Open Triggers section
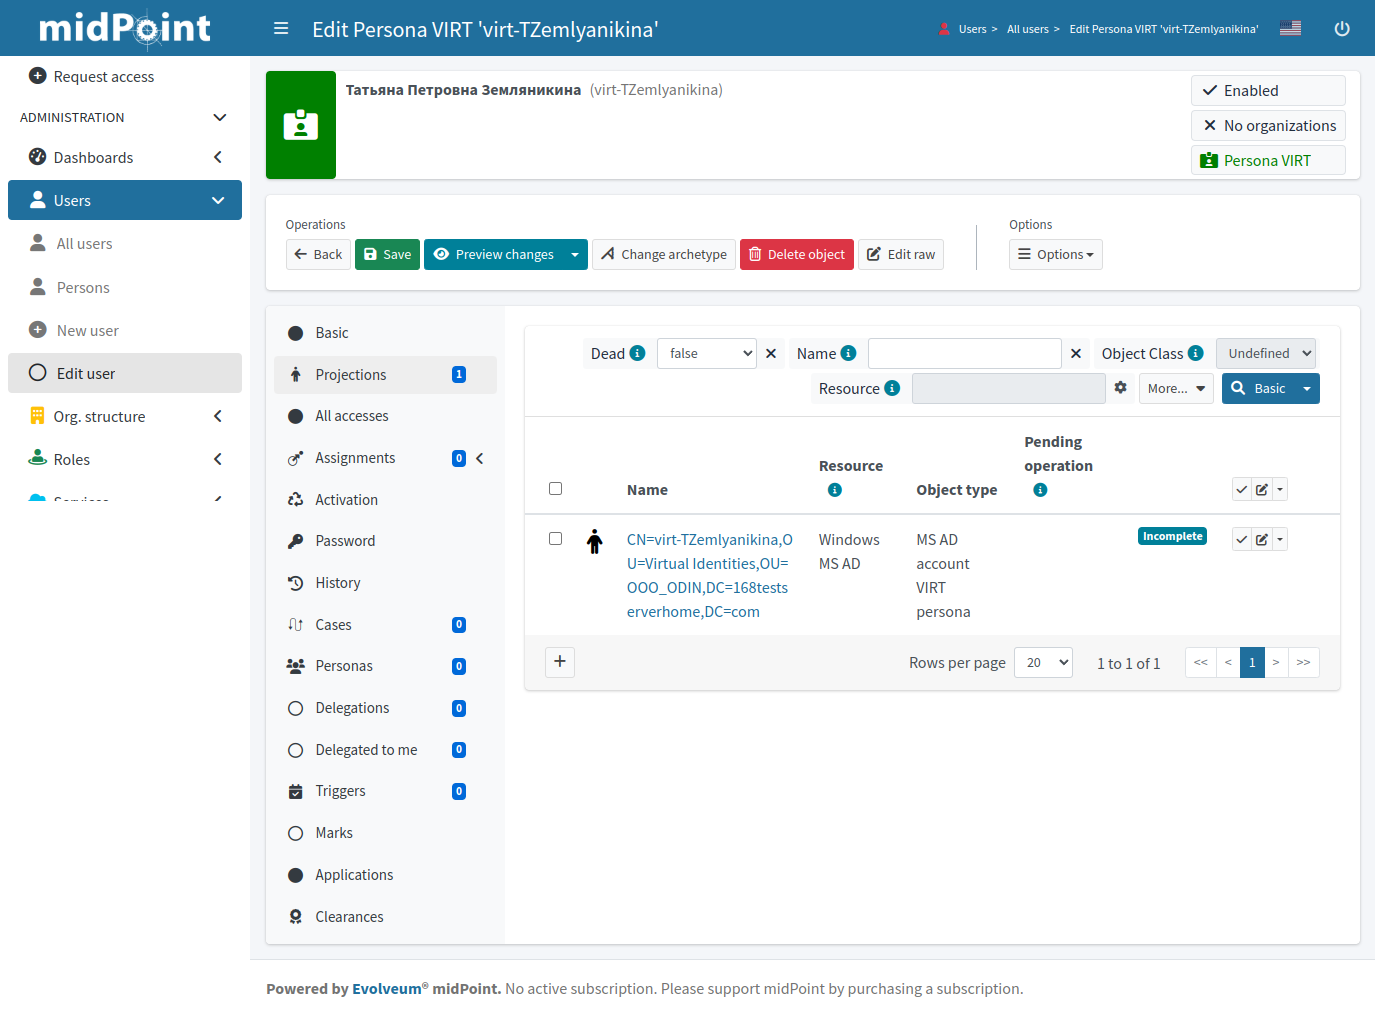The width and height of the screenshot is (1375, 1016). point(385,791)
